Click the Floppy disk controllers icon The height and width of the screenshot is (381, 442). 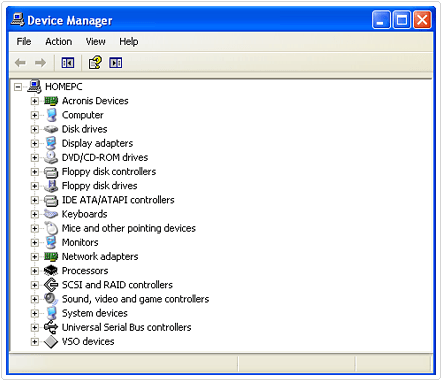click(x=51, y=172)
